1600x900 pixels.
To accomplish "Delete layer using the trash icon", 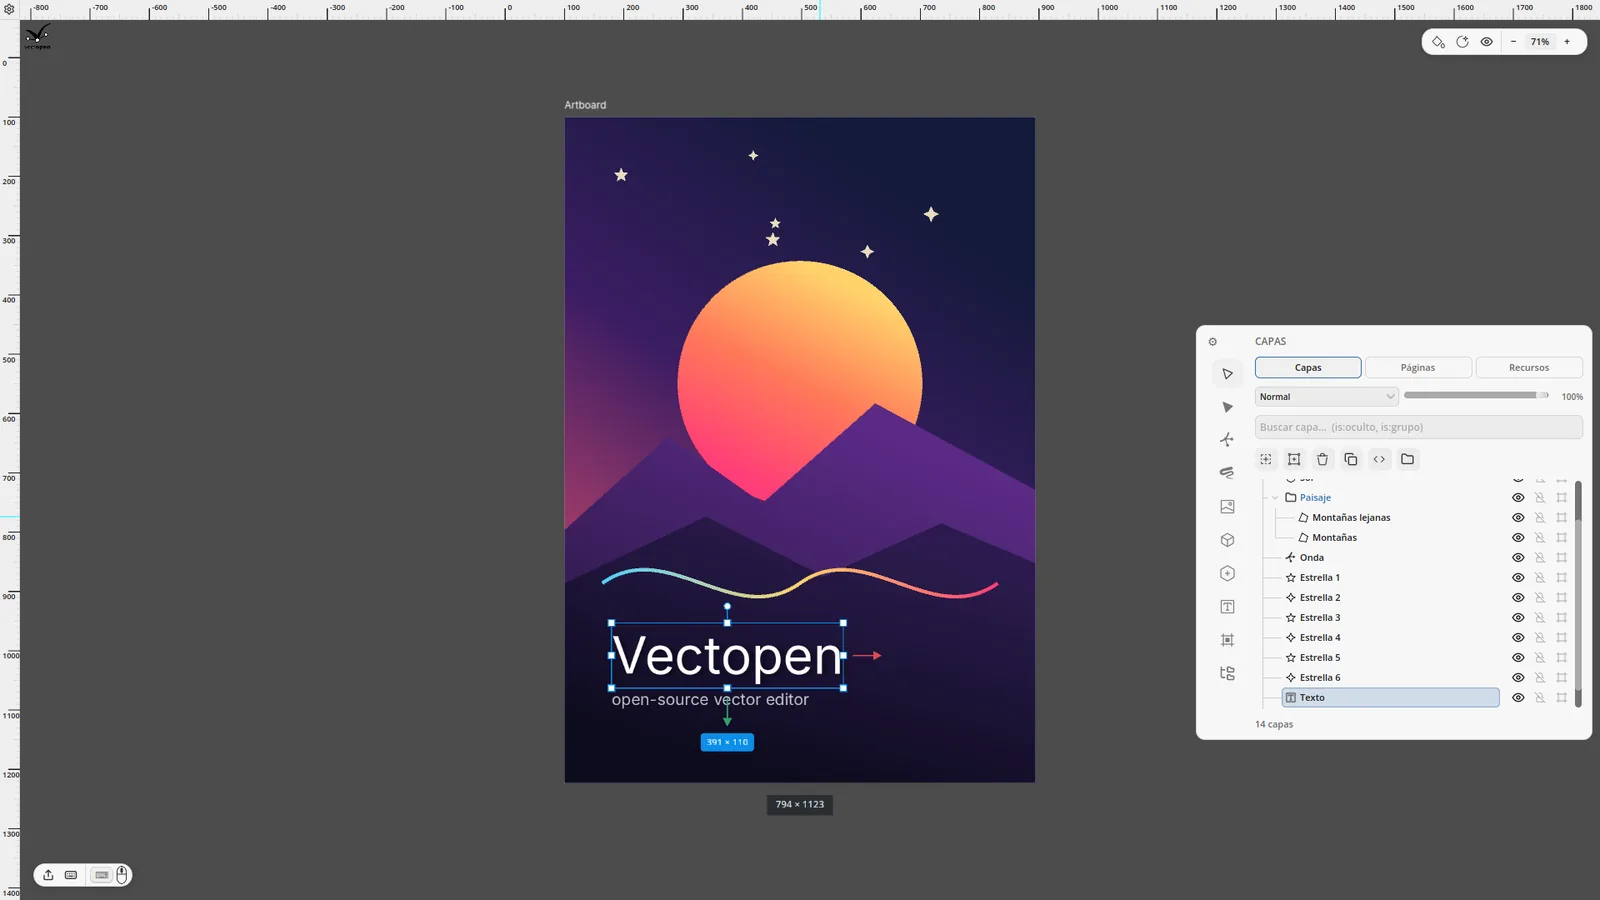I will click(1322, 459).
